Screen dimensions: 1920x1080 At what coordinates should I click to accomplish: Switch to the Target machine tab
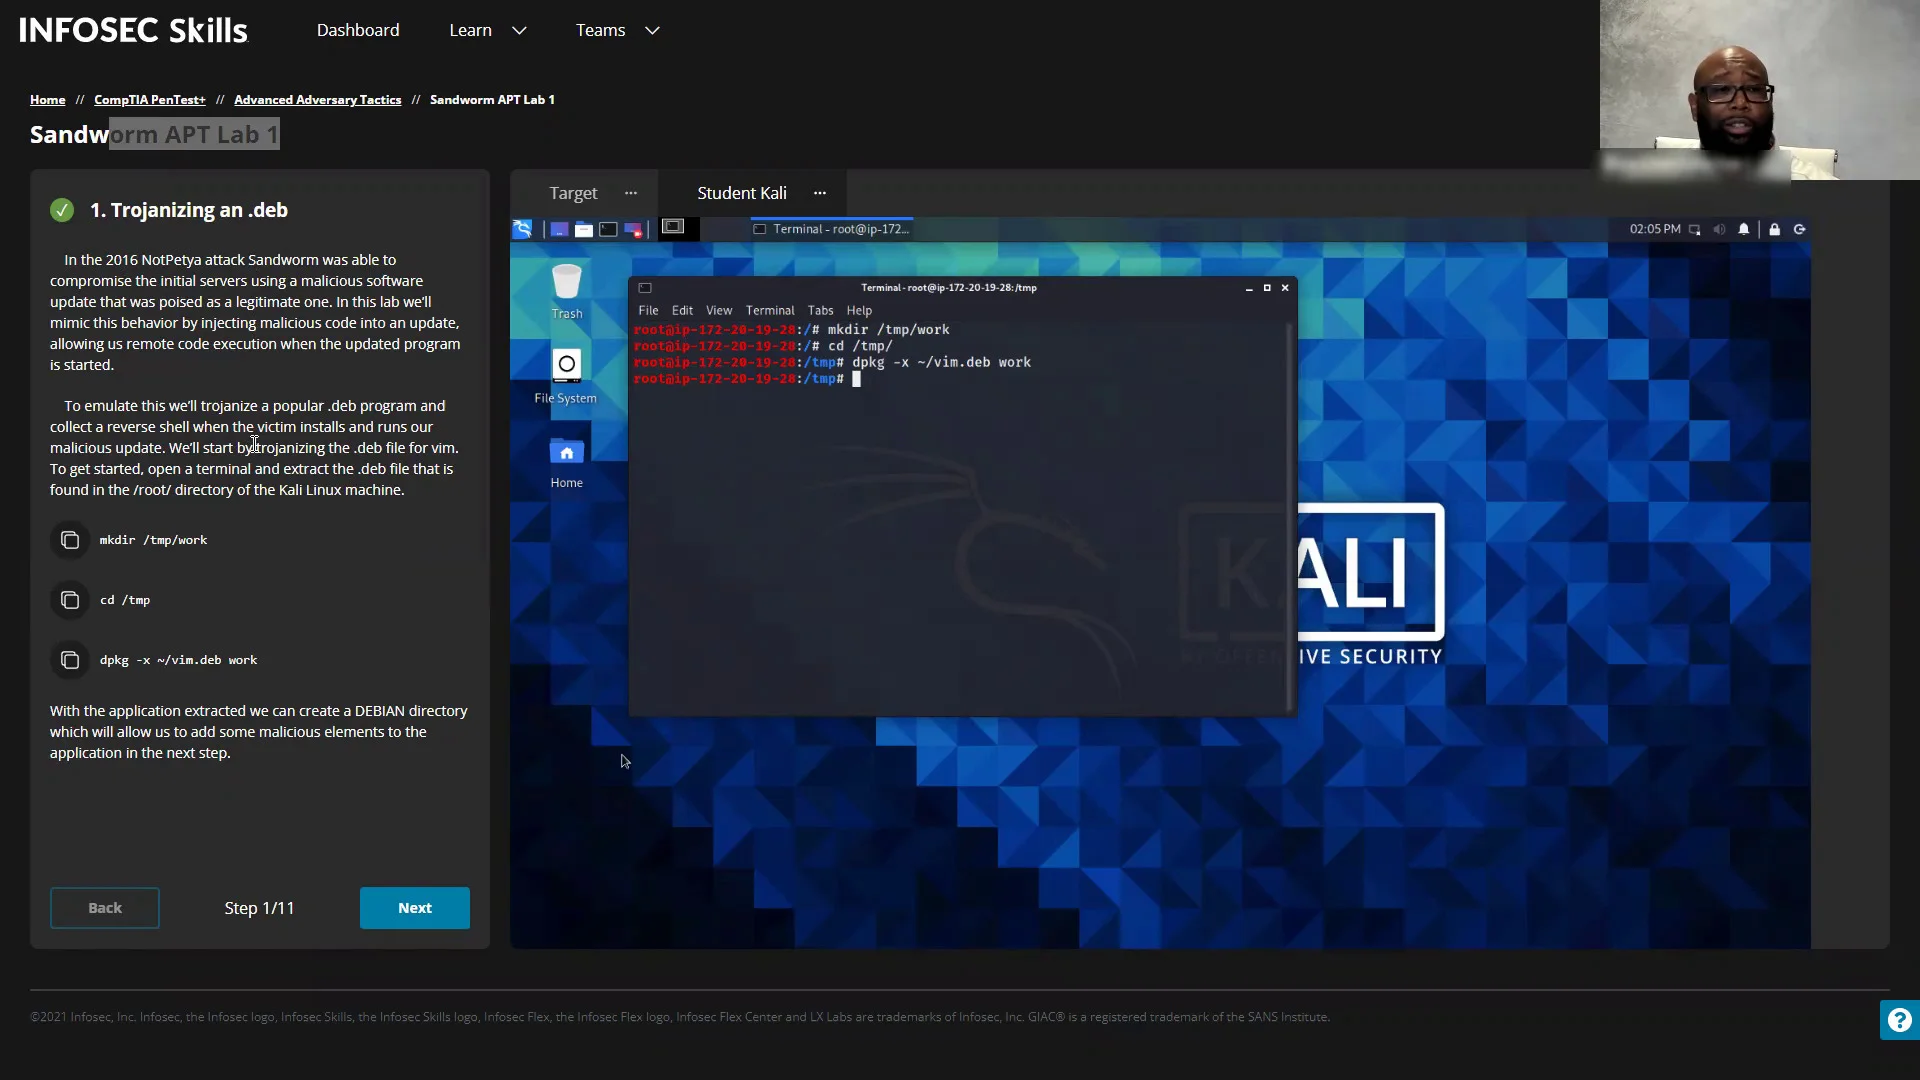(x=573, y=193)
